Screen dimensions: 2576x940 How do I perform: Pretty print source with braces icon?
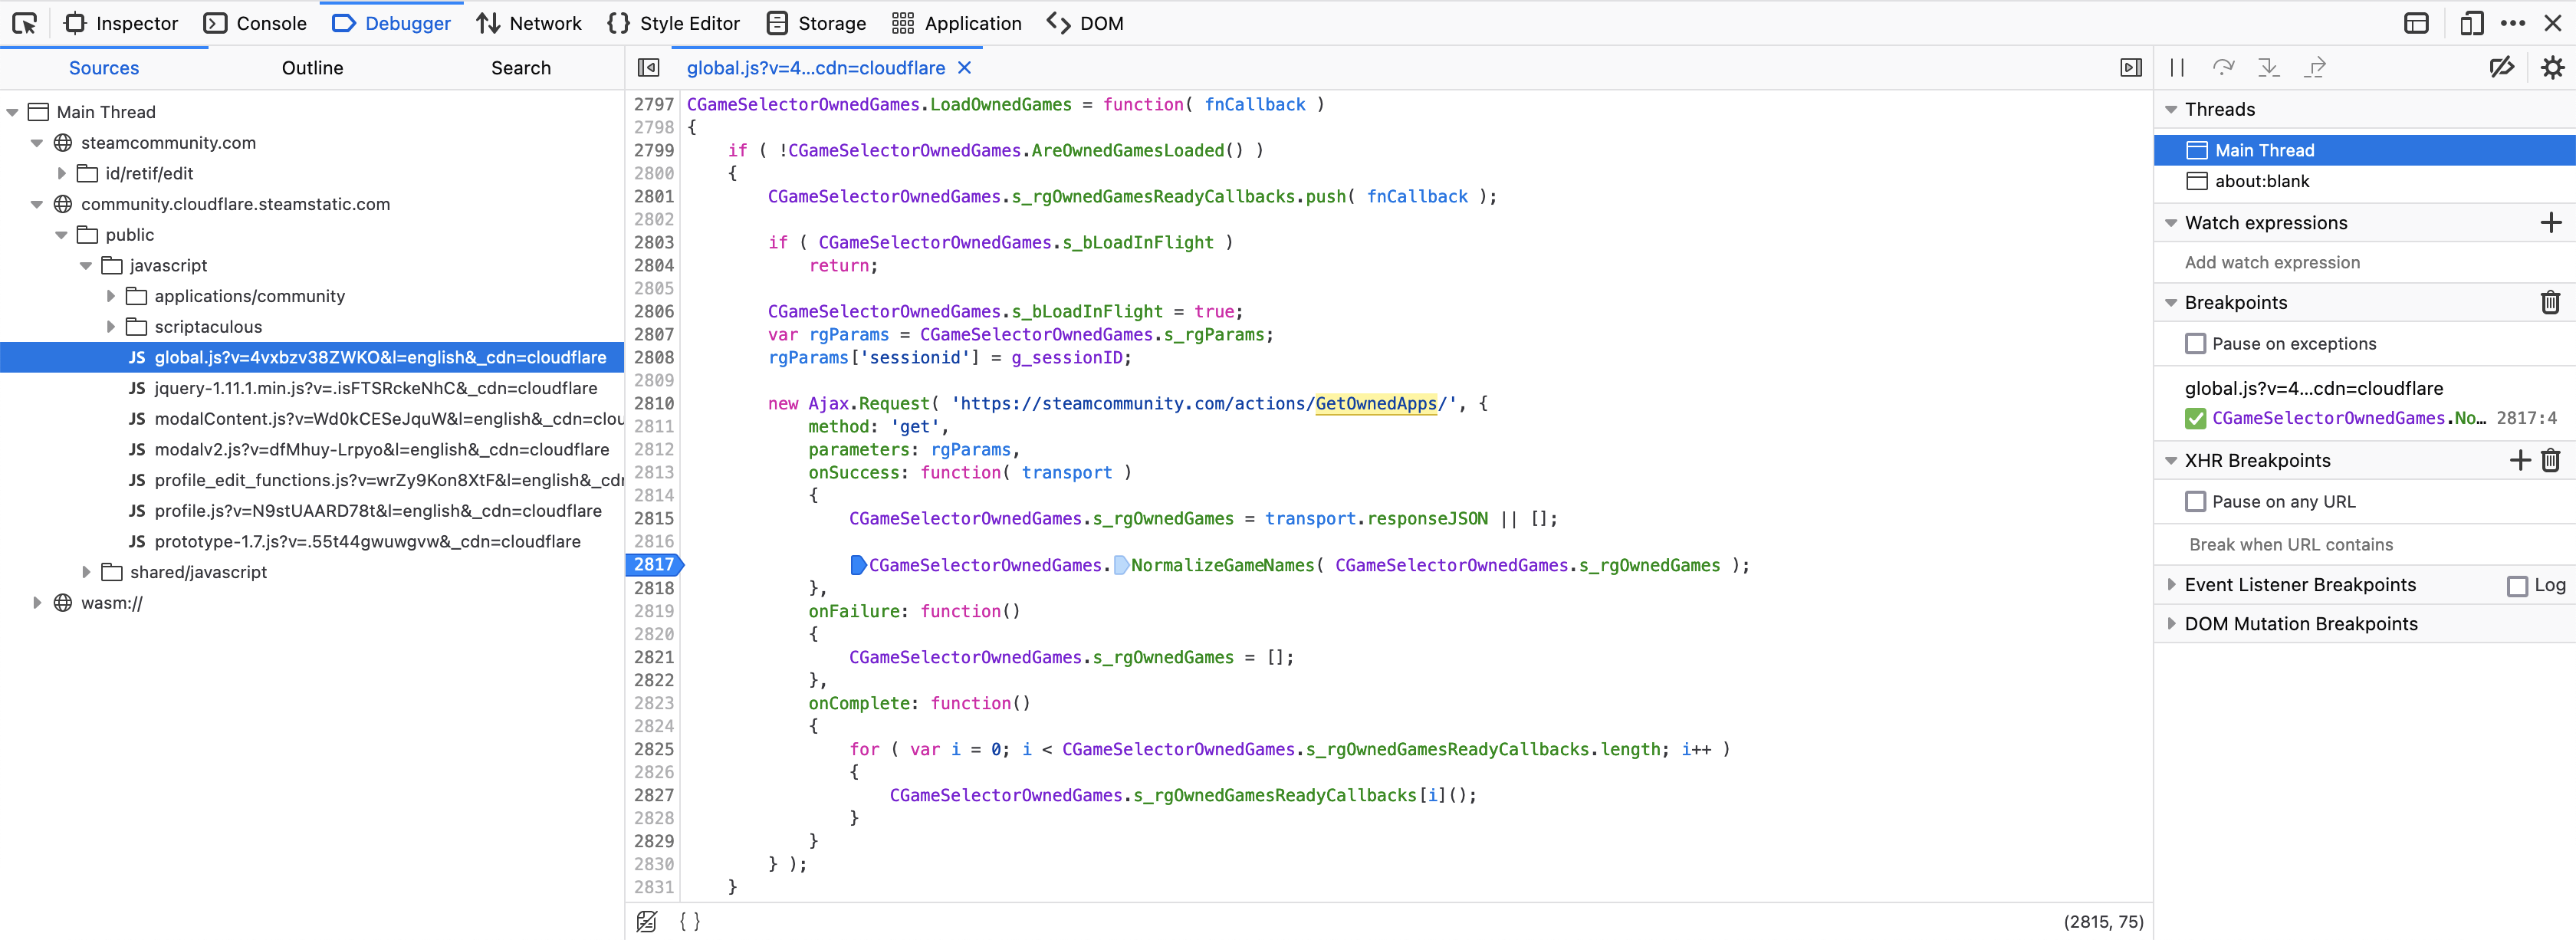690,921
